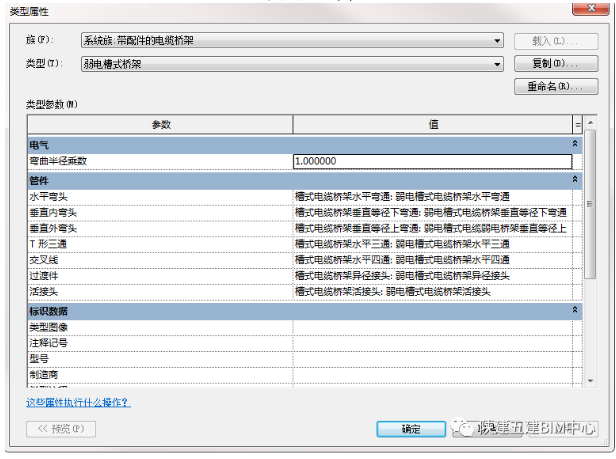Image resolution: width=616 pixels, height=459 pixels.
Task: Click the 制造商 value cell
Action: pos(433,375)
